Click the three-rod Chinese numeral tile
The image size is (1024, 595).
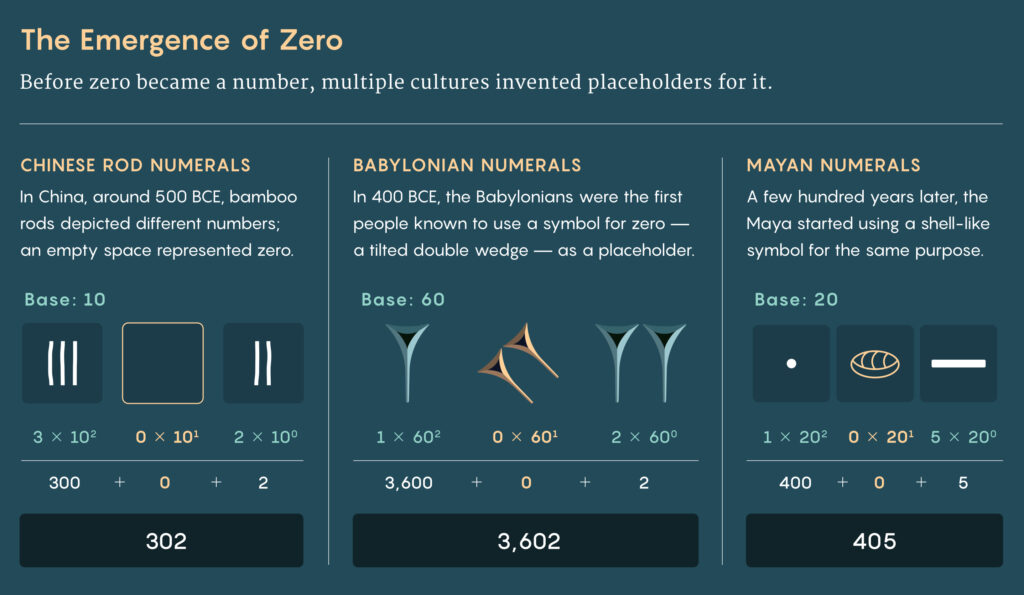(x=62, y=363)
